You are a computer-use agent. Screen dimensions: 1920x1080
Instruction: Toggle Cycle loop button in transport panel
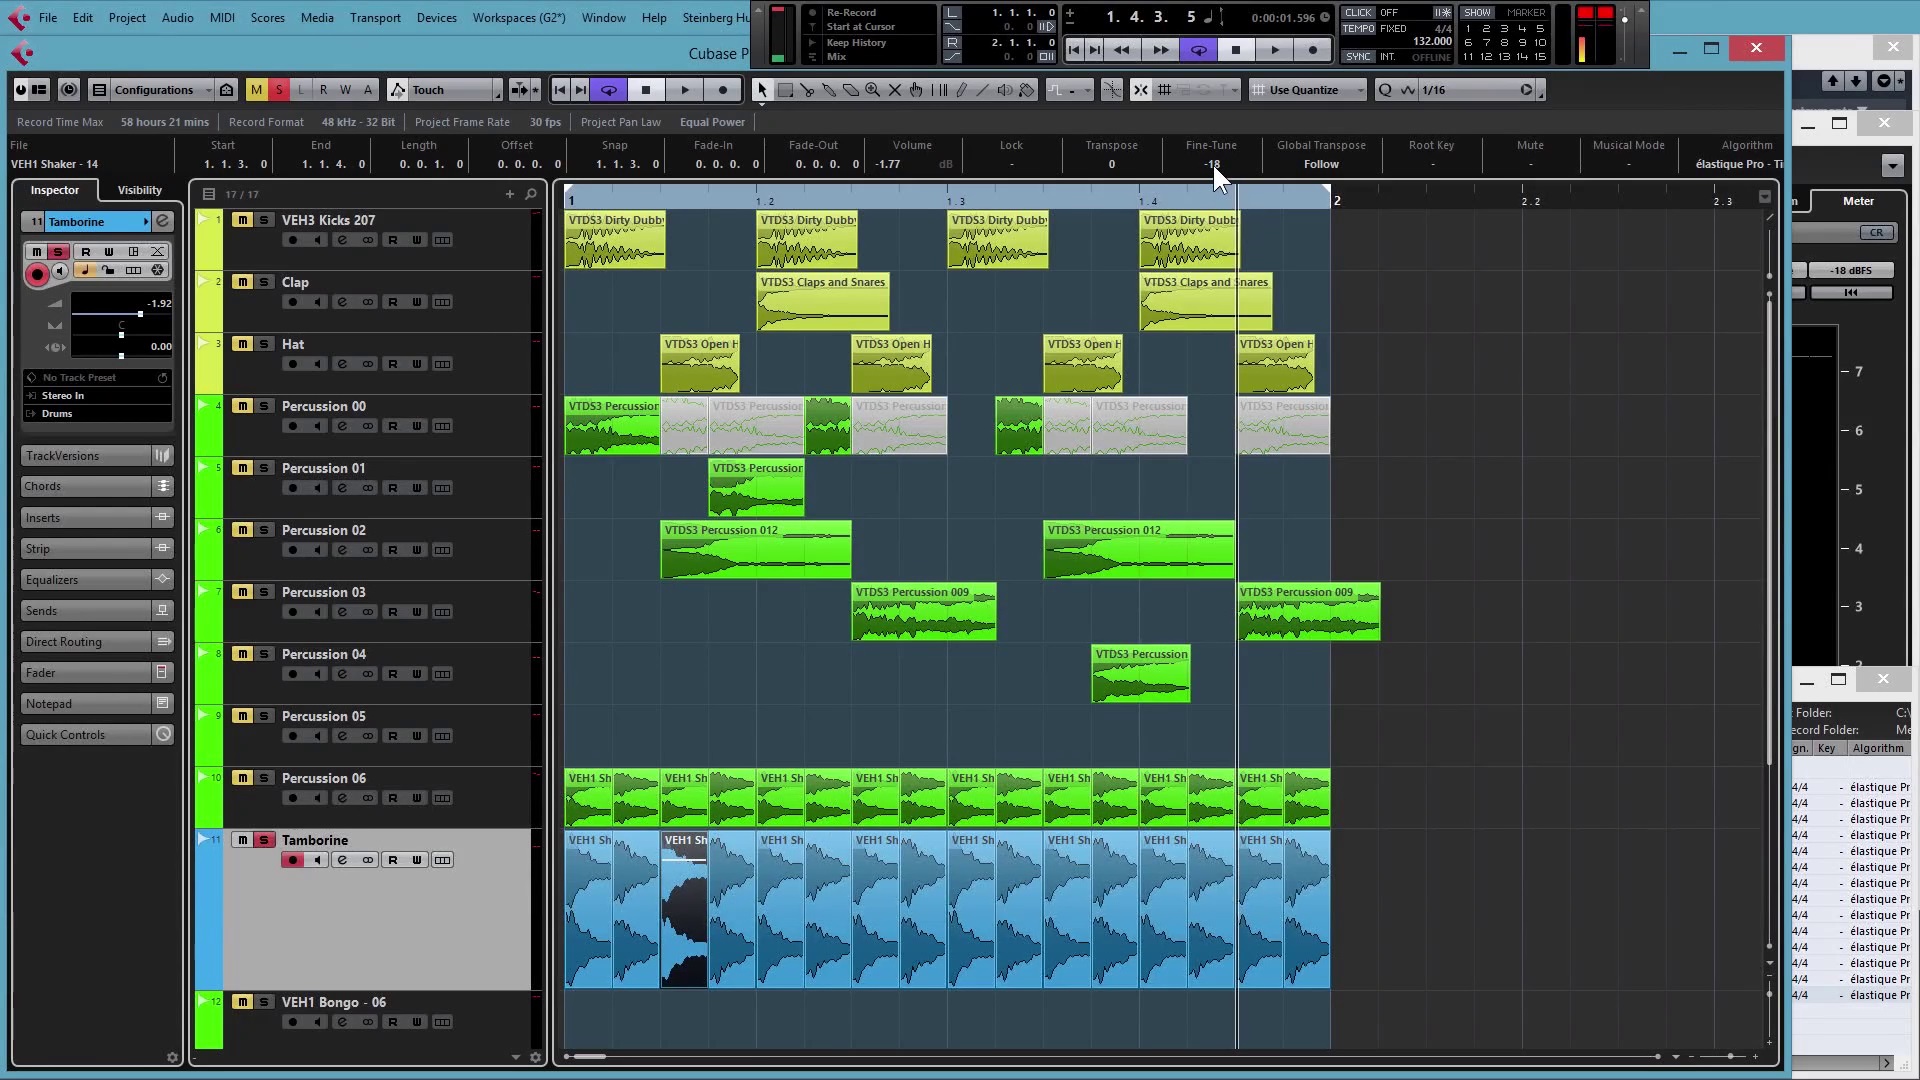(x=1198, y=50)
